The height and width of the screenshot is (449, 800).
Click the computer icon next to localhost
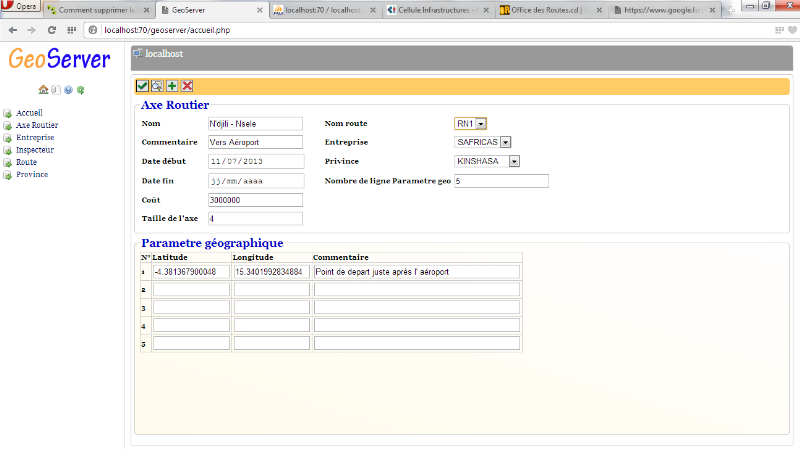tap(138, 54)
